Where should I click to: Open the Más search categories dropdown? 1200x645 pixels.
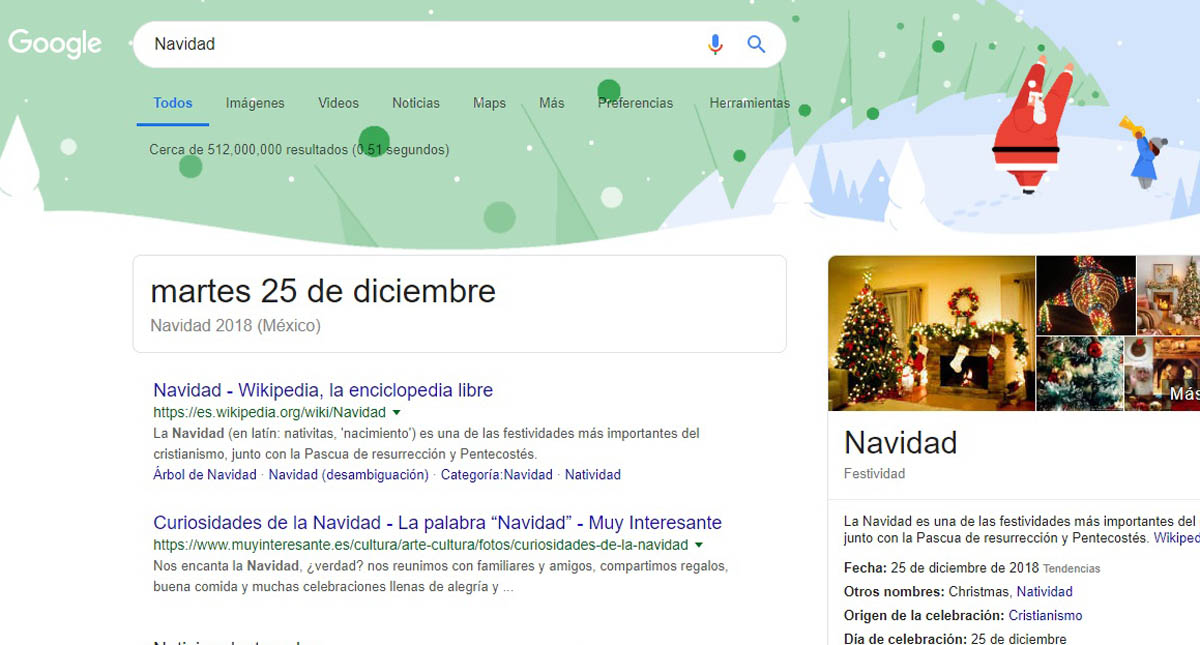pos(552,103)
